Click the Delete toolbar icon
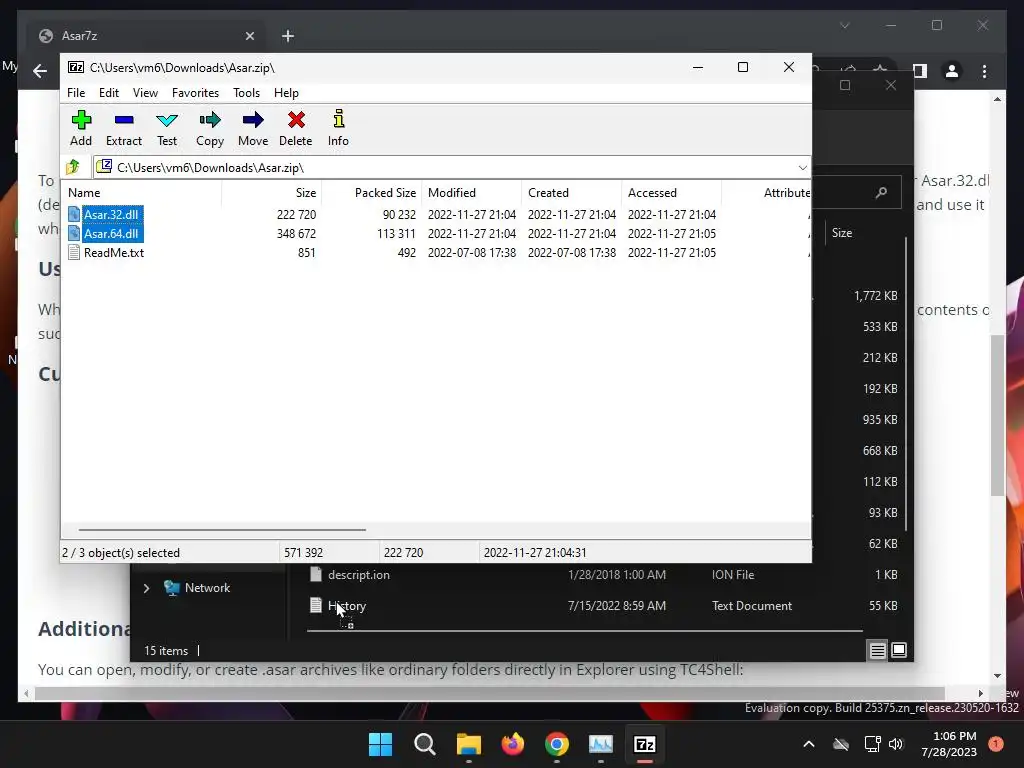This screenshot has height=768, width=1024. pyautogui.click(x=296, y=128)
